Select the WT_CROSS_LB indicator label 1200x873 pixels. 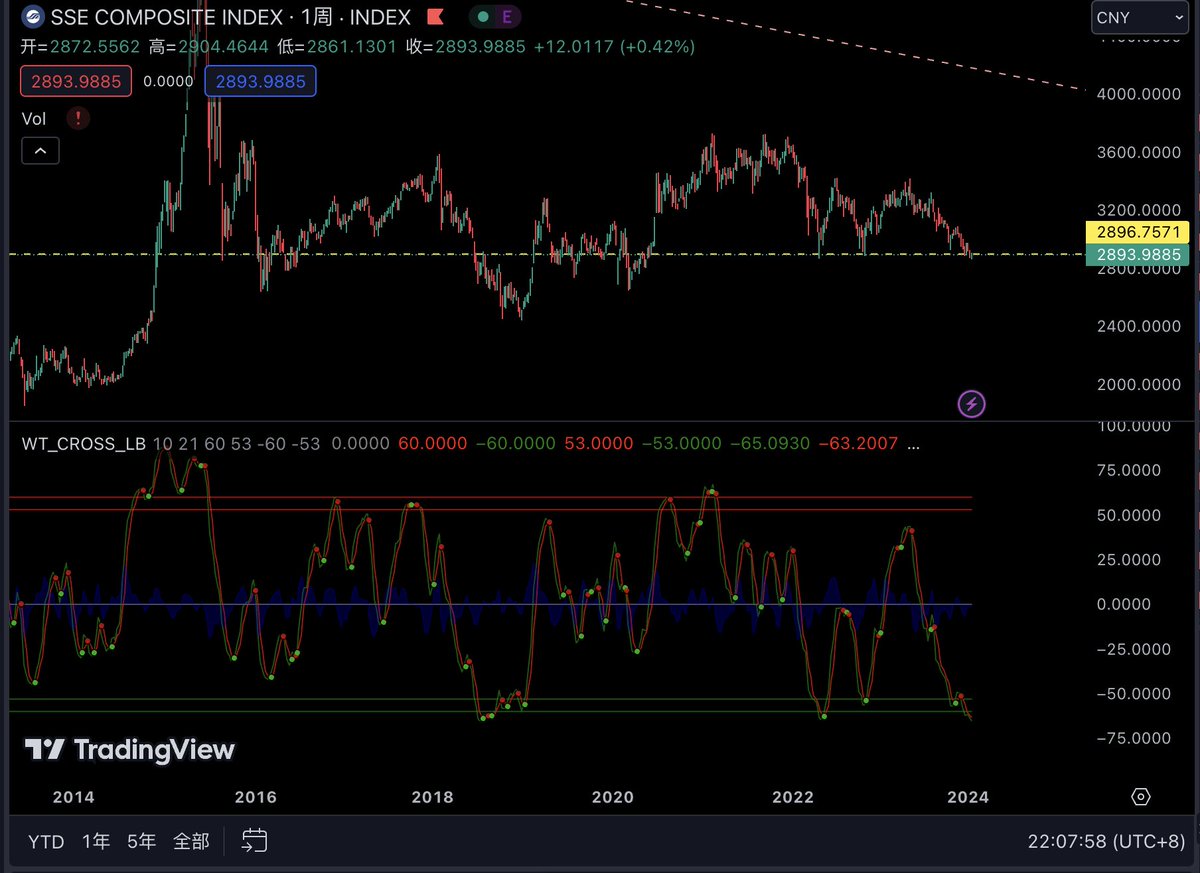click(x=84, y=443)
